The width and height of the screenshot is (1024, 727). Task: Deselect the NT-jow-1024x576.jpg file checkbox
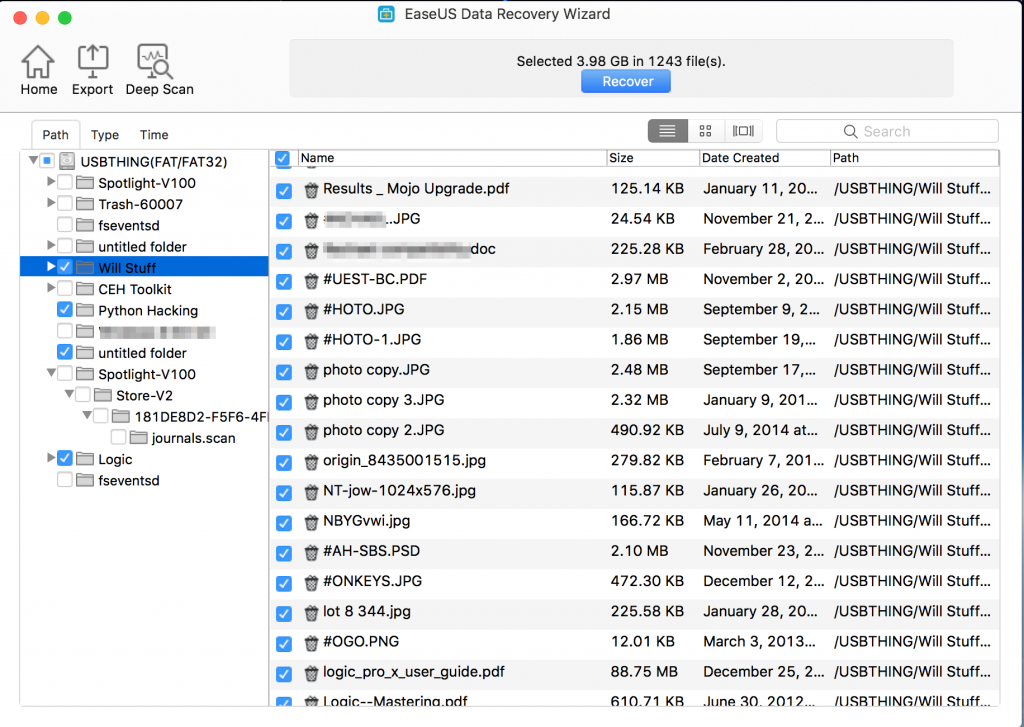[283, 493]
